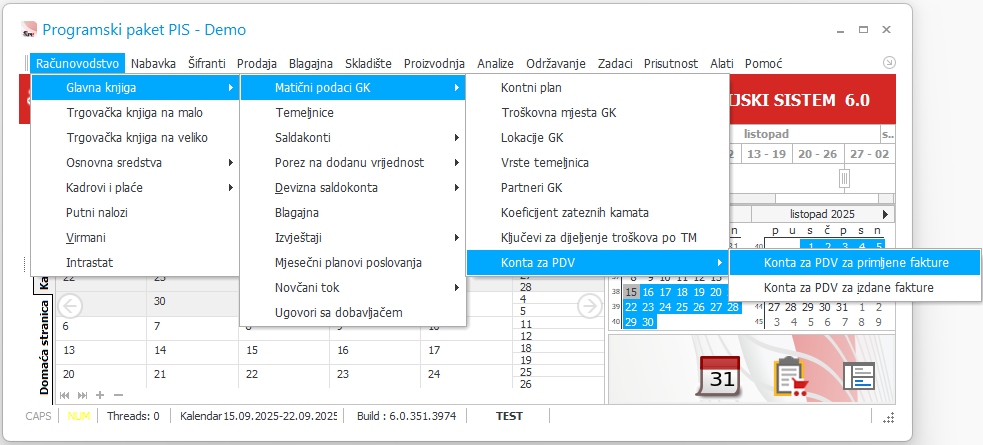Choose Lokacije GK
Image resolution: width=983 pixels, height=445 pixels.
point(597,138)
